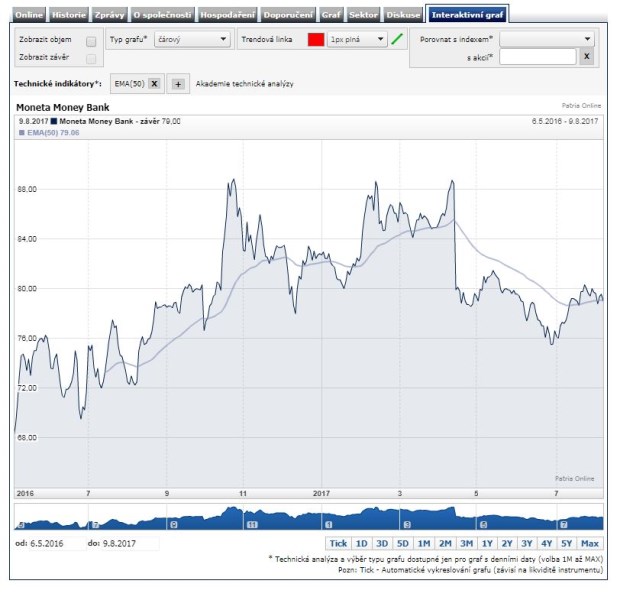Open the Porovnat s indexem dropdown

click(x=546, y=39)
